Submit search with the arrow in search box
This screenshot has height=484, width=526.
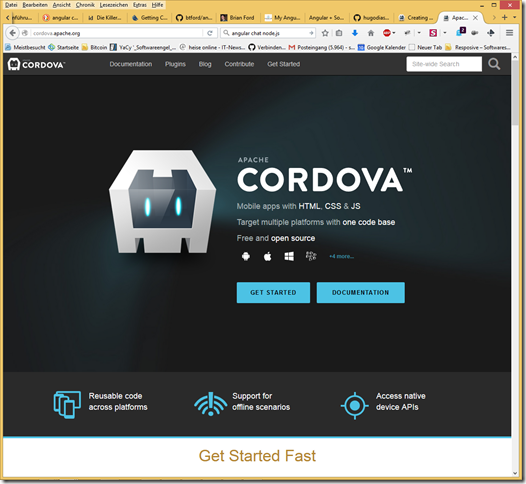point(311,33)
